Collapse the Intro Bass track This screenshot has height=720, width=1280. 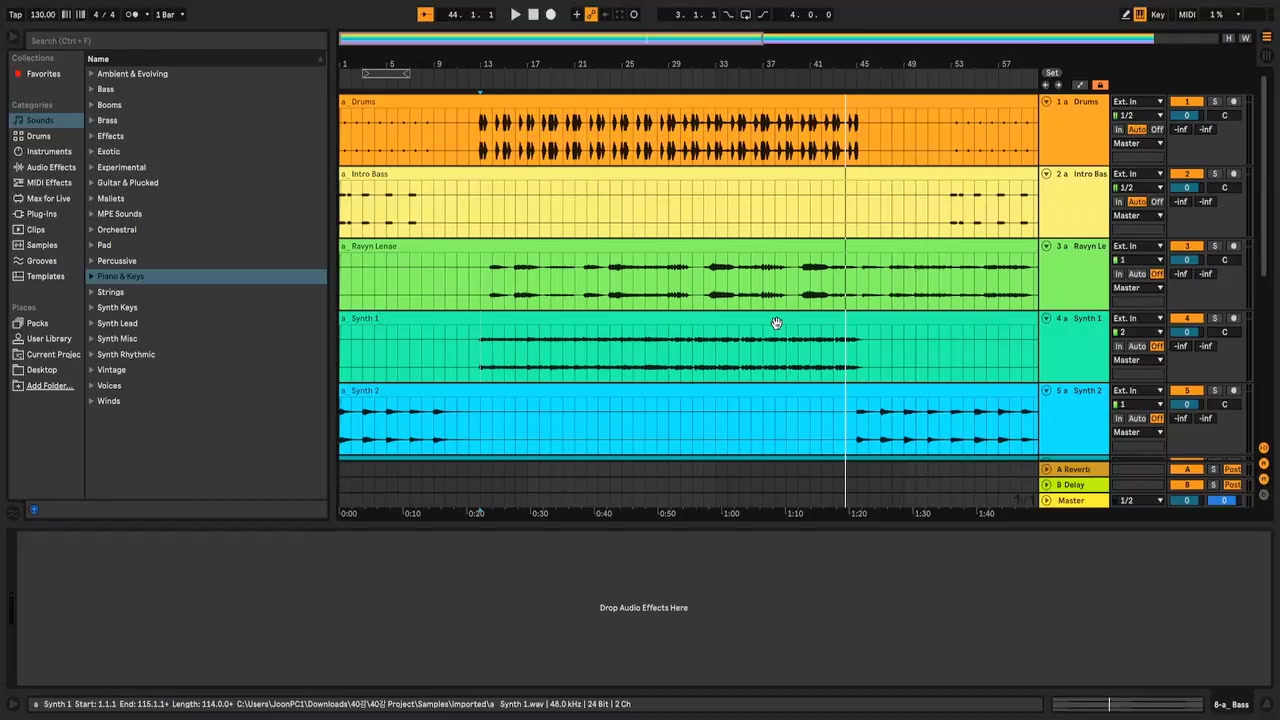(1046, 174)
